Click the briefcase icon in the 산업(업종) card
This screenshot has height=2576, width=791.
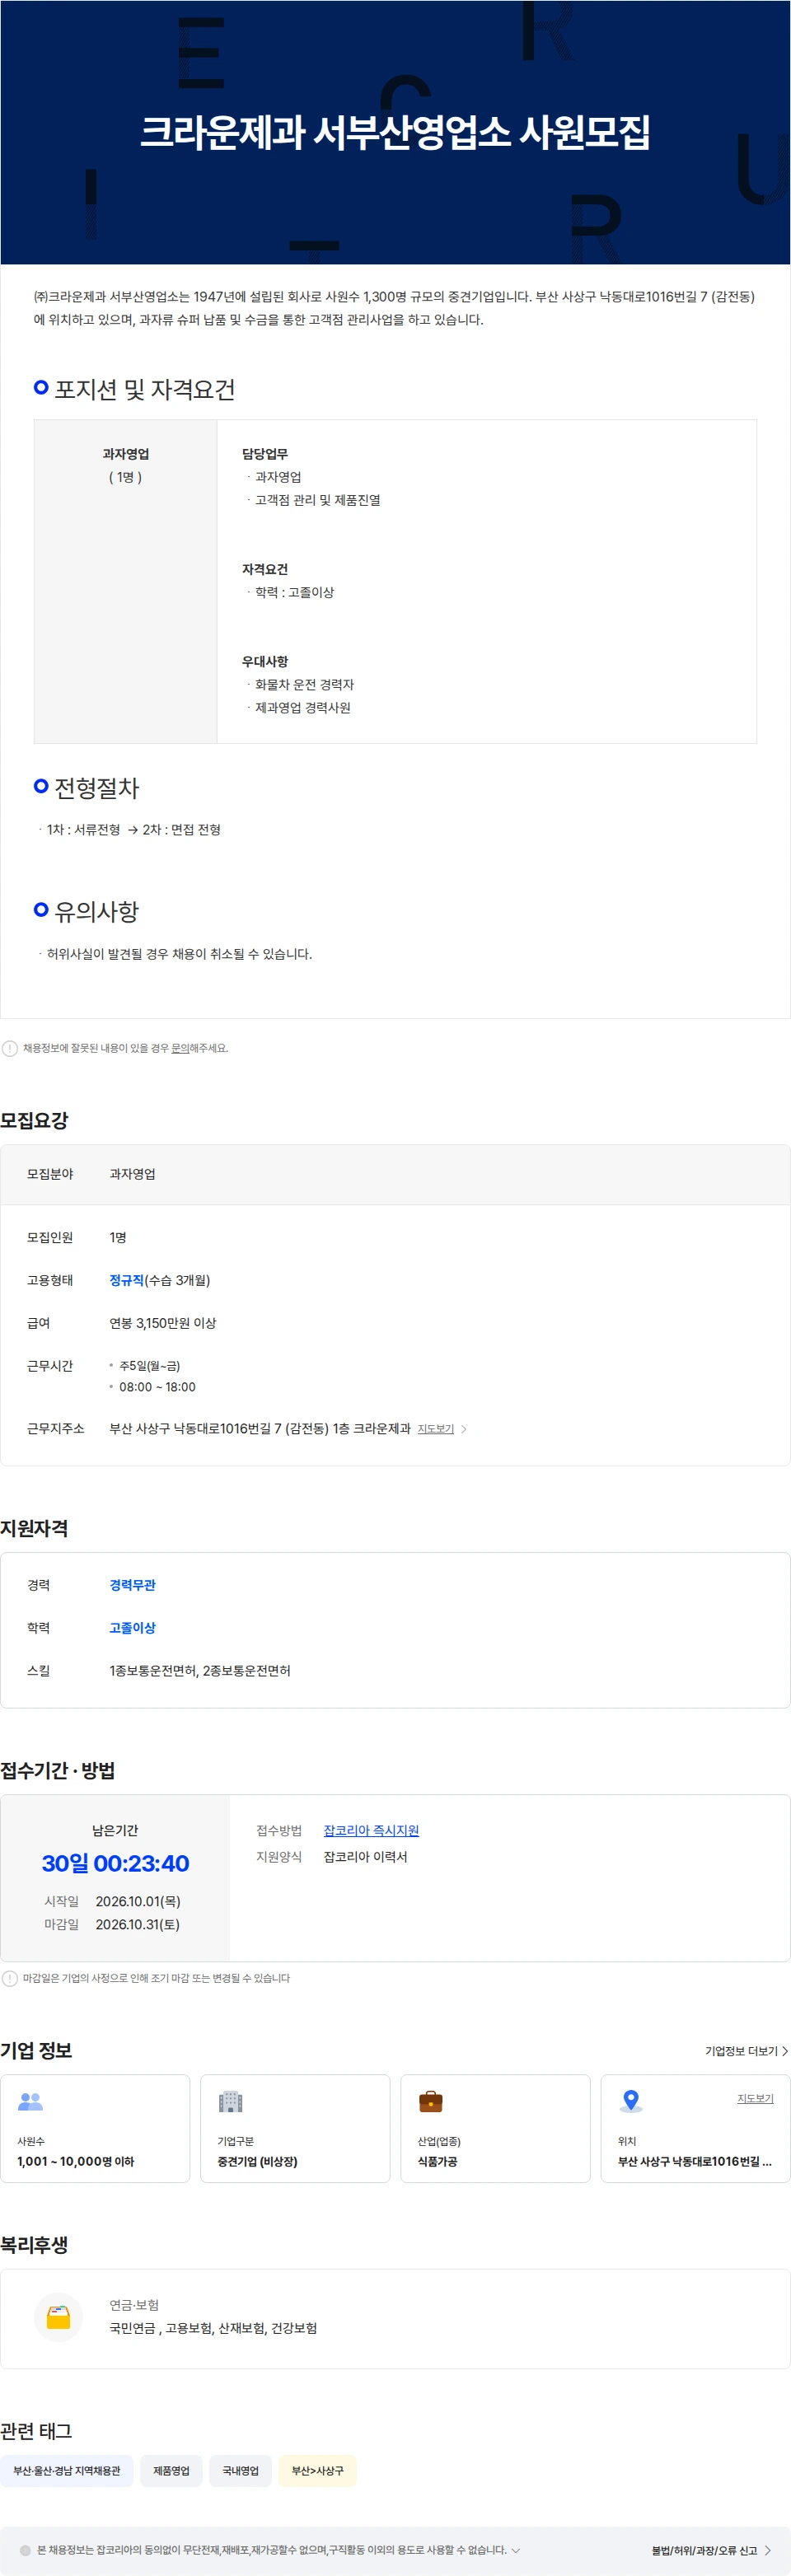431,2102
